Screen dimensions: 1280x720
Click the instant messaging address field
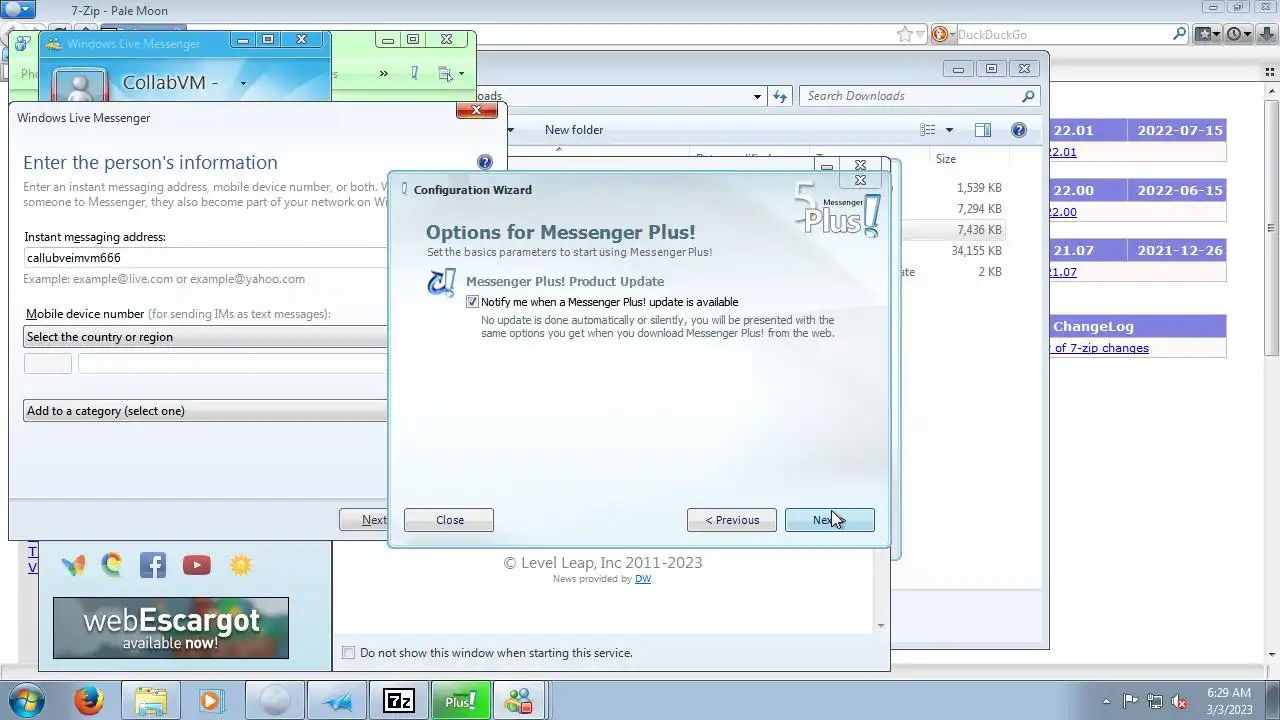(x=206, y=258)
